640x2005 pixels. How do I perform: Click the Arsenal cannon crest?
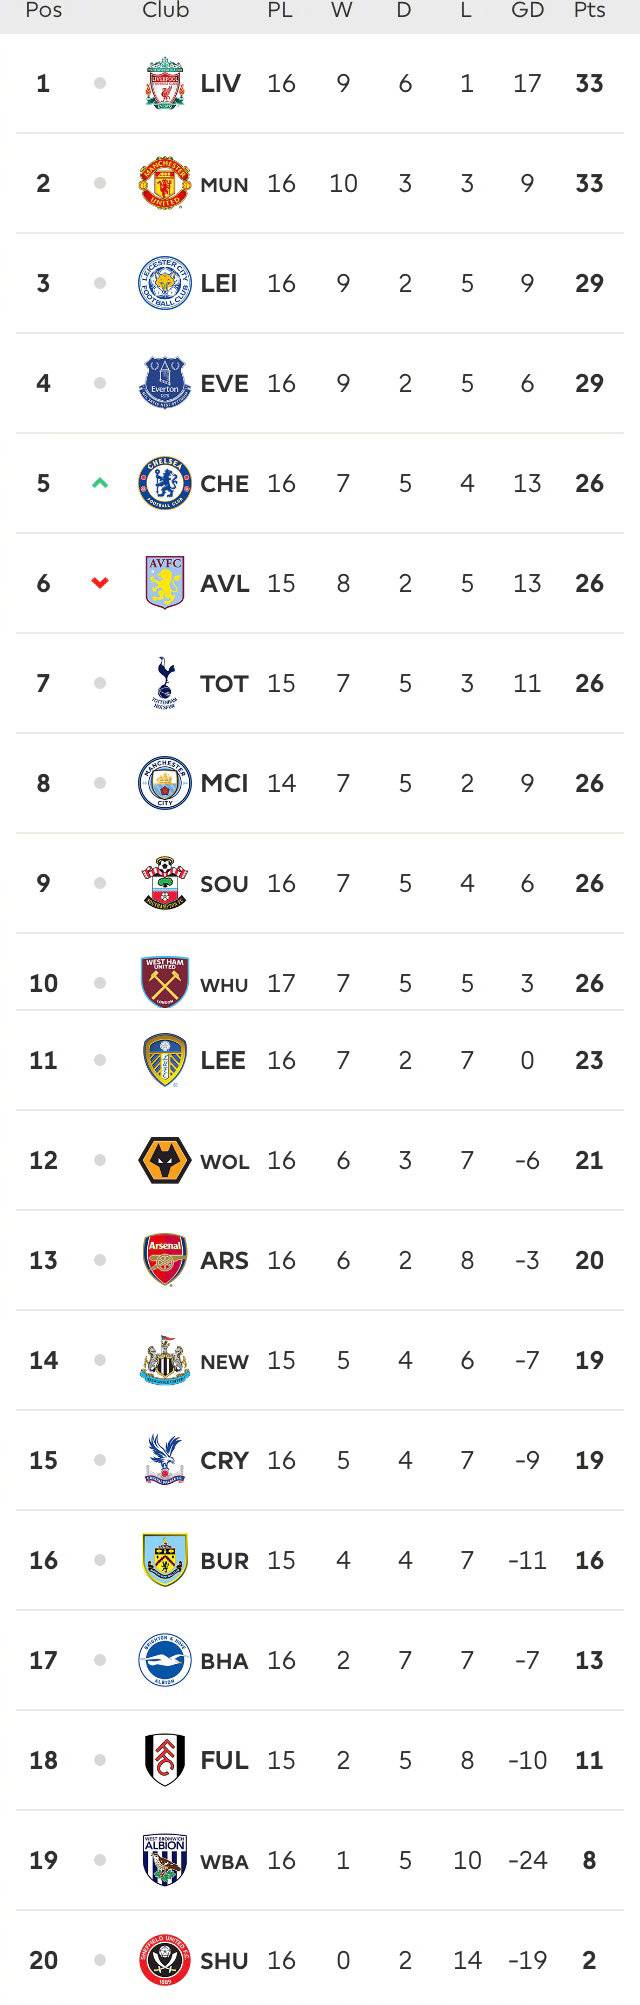point(164,1260)
